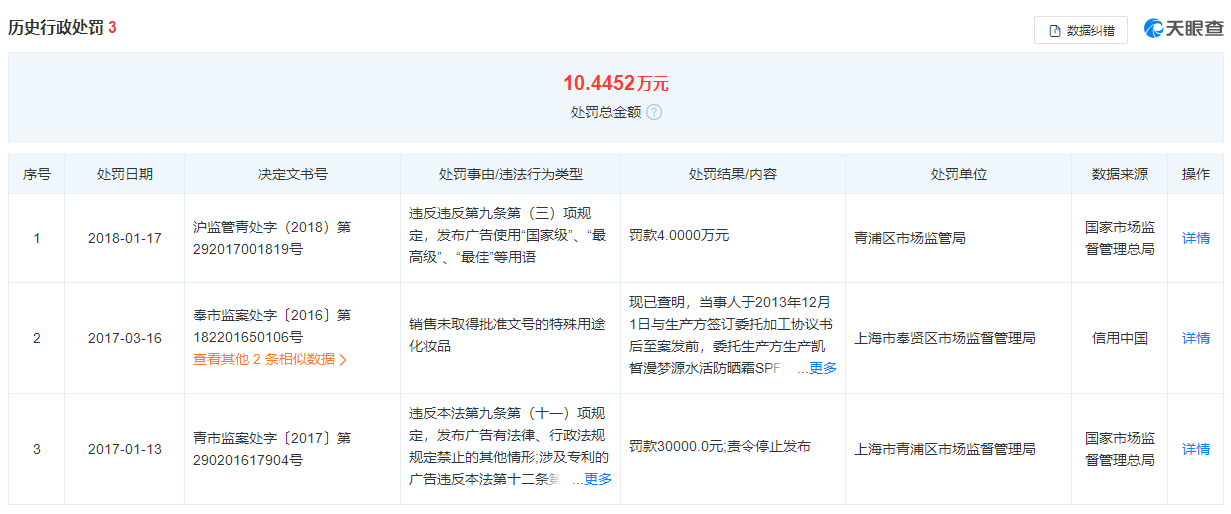1231x514 pixels.
Task: View 查看其他 2 条相似数据 link
Action: (x=270, y=359)
